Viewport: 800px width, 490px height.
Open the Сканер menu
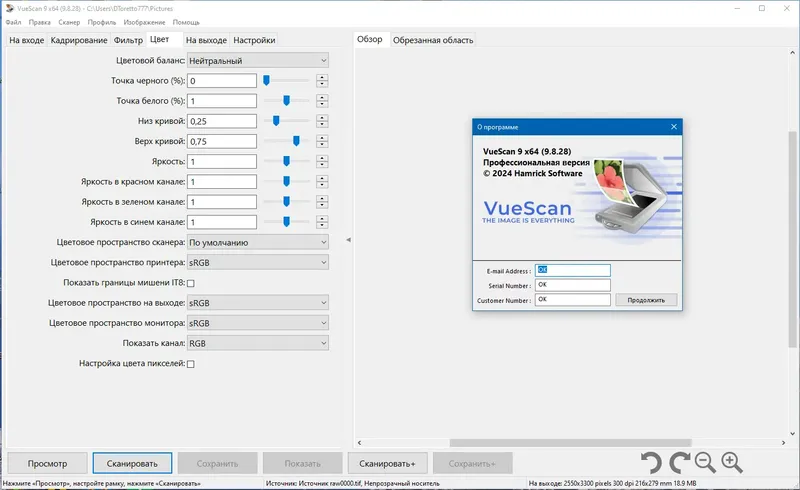[x=69, y=22]
